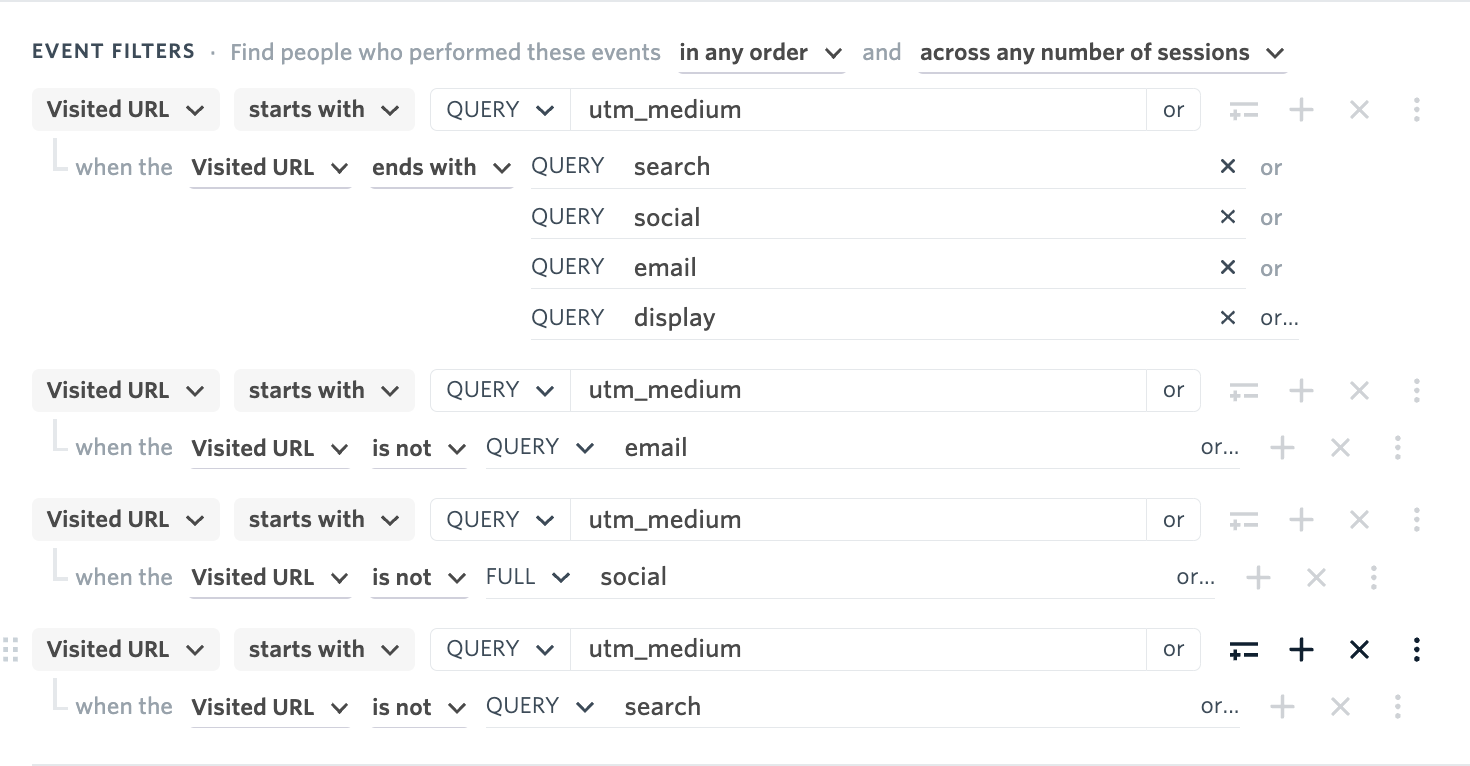Add sub-condition icon on second event filter
Screen dimensions: 1470x766
tap(1243, 390)
